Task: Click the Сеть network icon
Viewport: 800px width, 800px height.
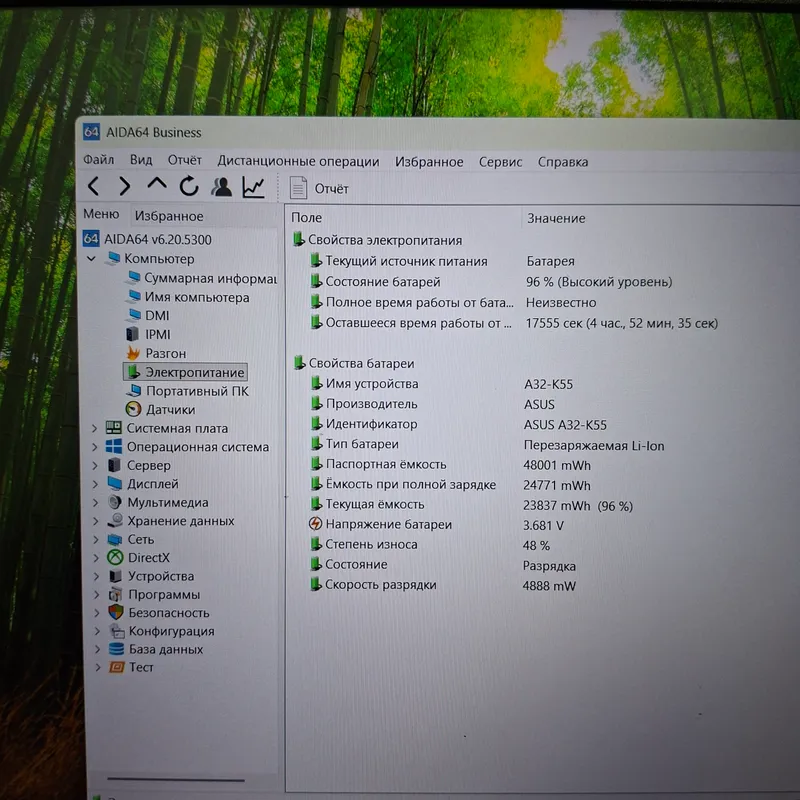Action: [115, 539]
